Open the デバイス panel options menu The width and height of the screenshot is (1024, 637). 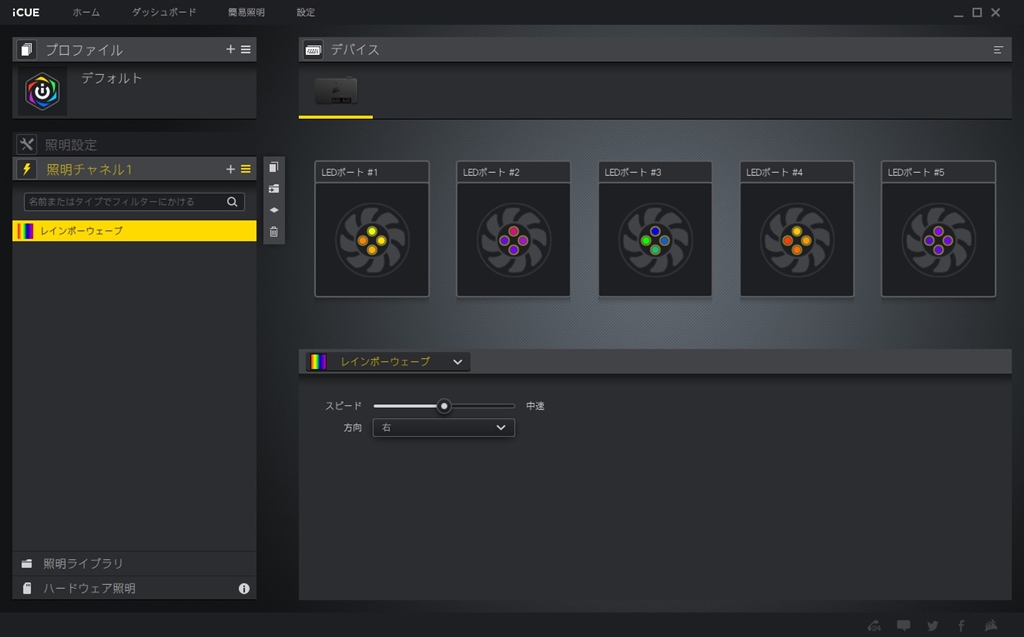998,50
